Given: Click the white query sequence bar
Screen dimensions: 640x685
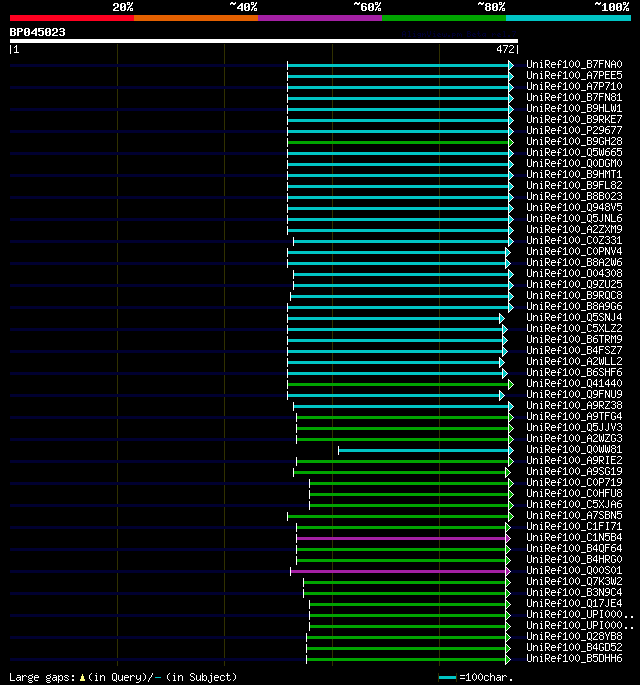Looking at the screenshot, I should pos(264,41).
